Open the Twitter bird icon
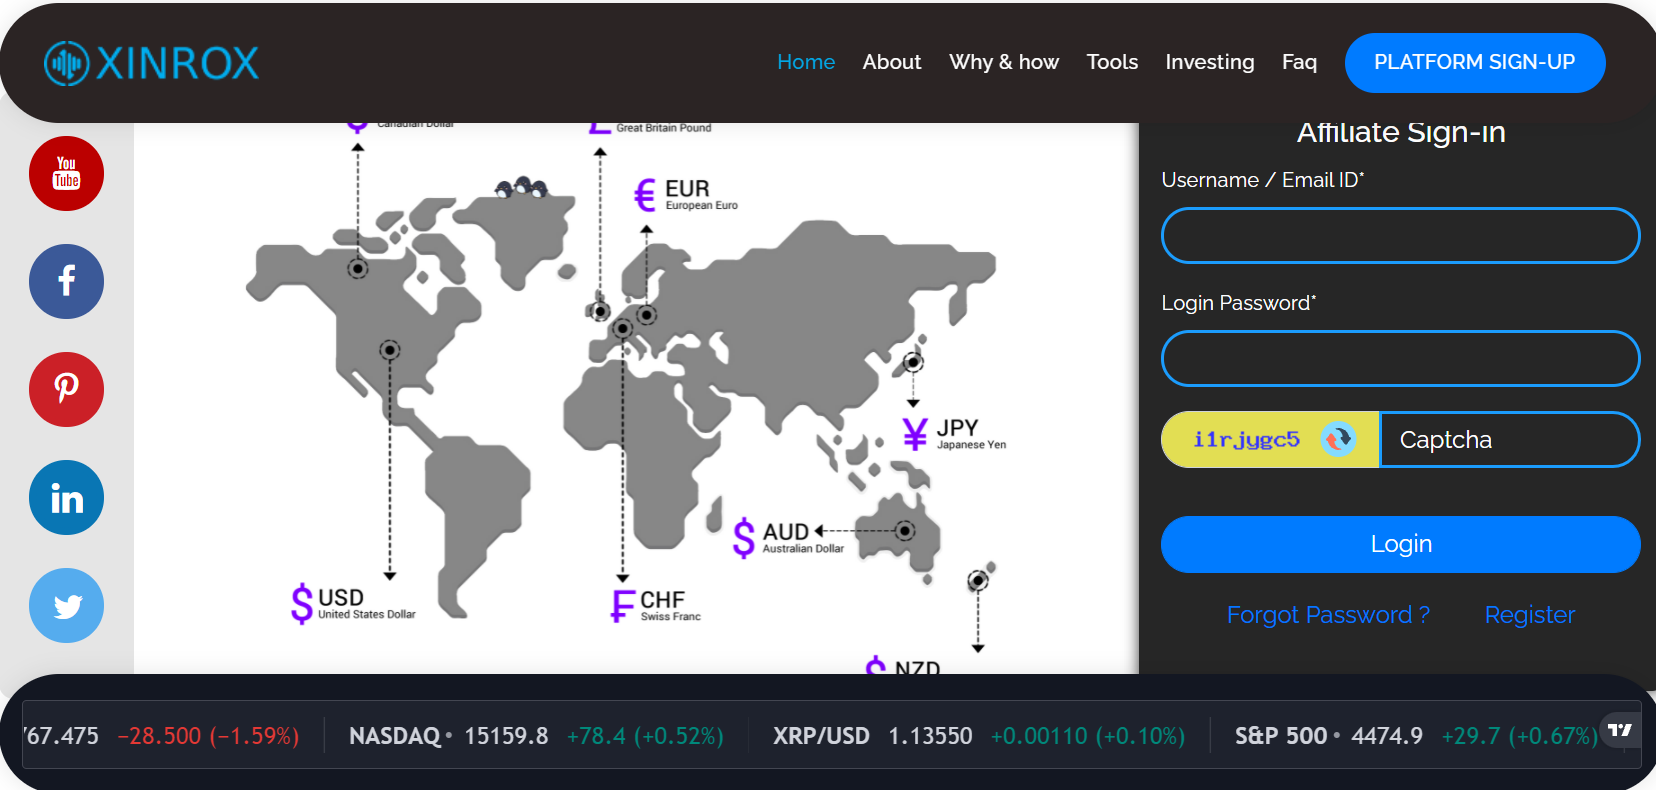1656x790 pixels. tap(66, 606)
